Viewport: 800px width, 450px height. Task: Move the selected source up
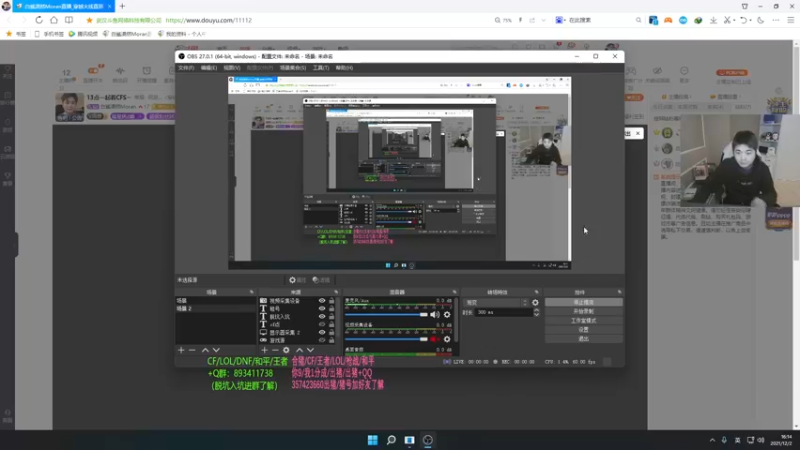pyautogui.click(x=299, y=350)
